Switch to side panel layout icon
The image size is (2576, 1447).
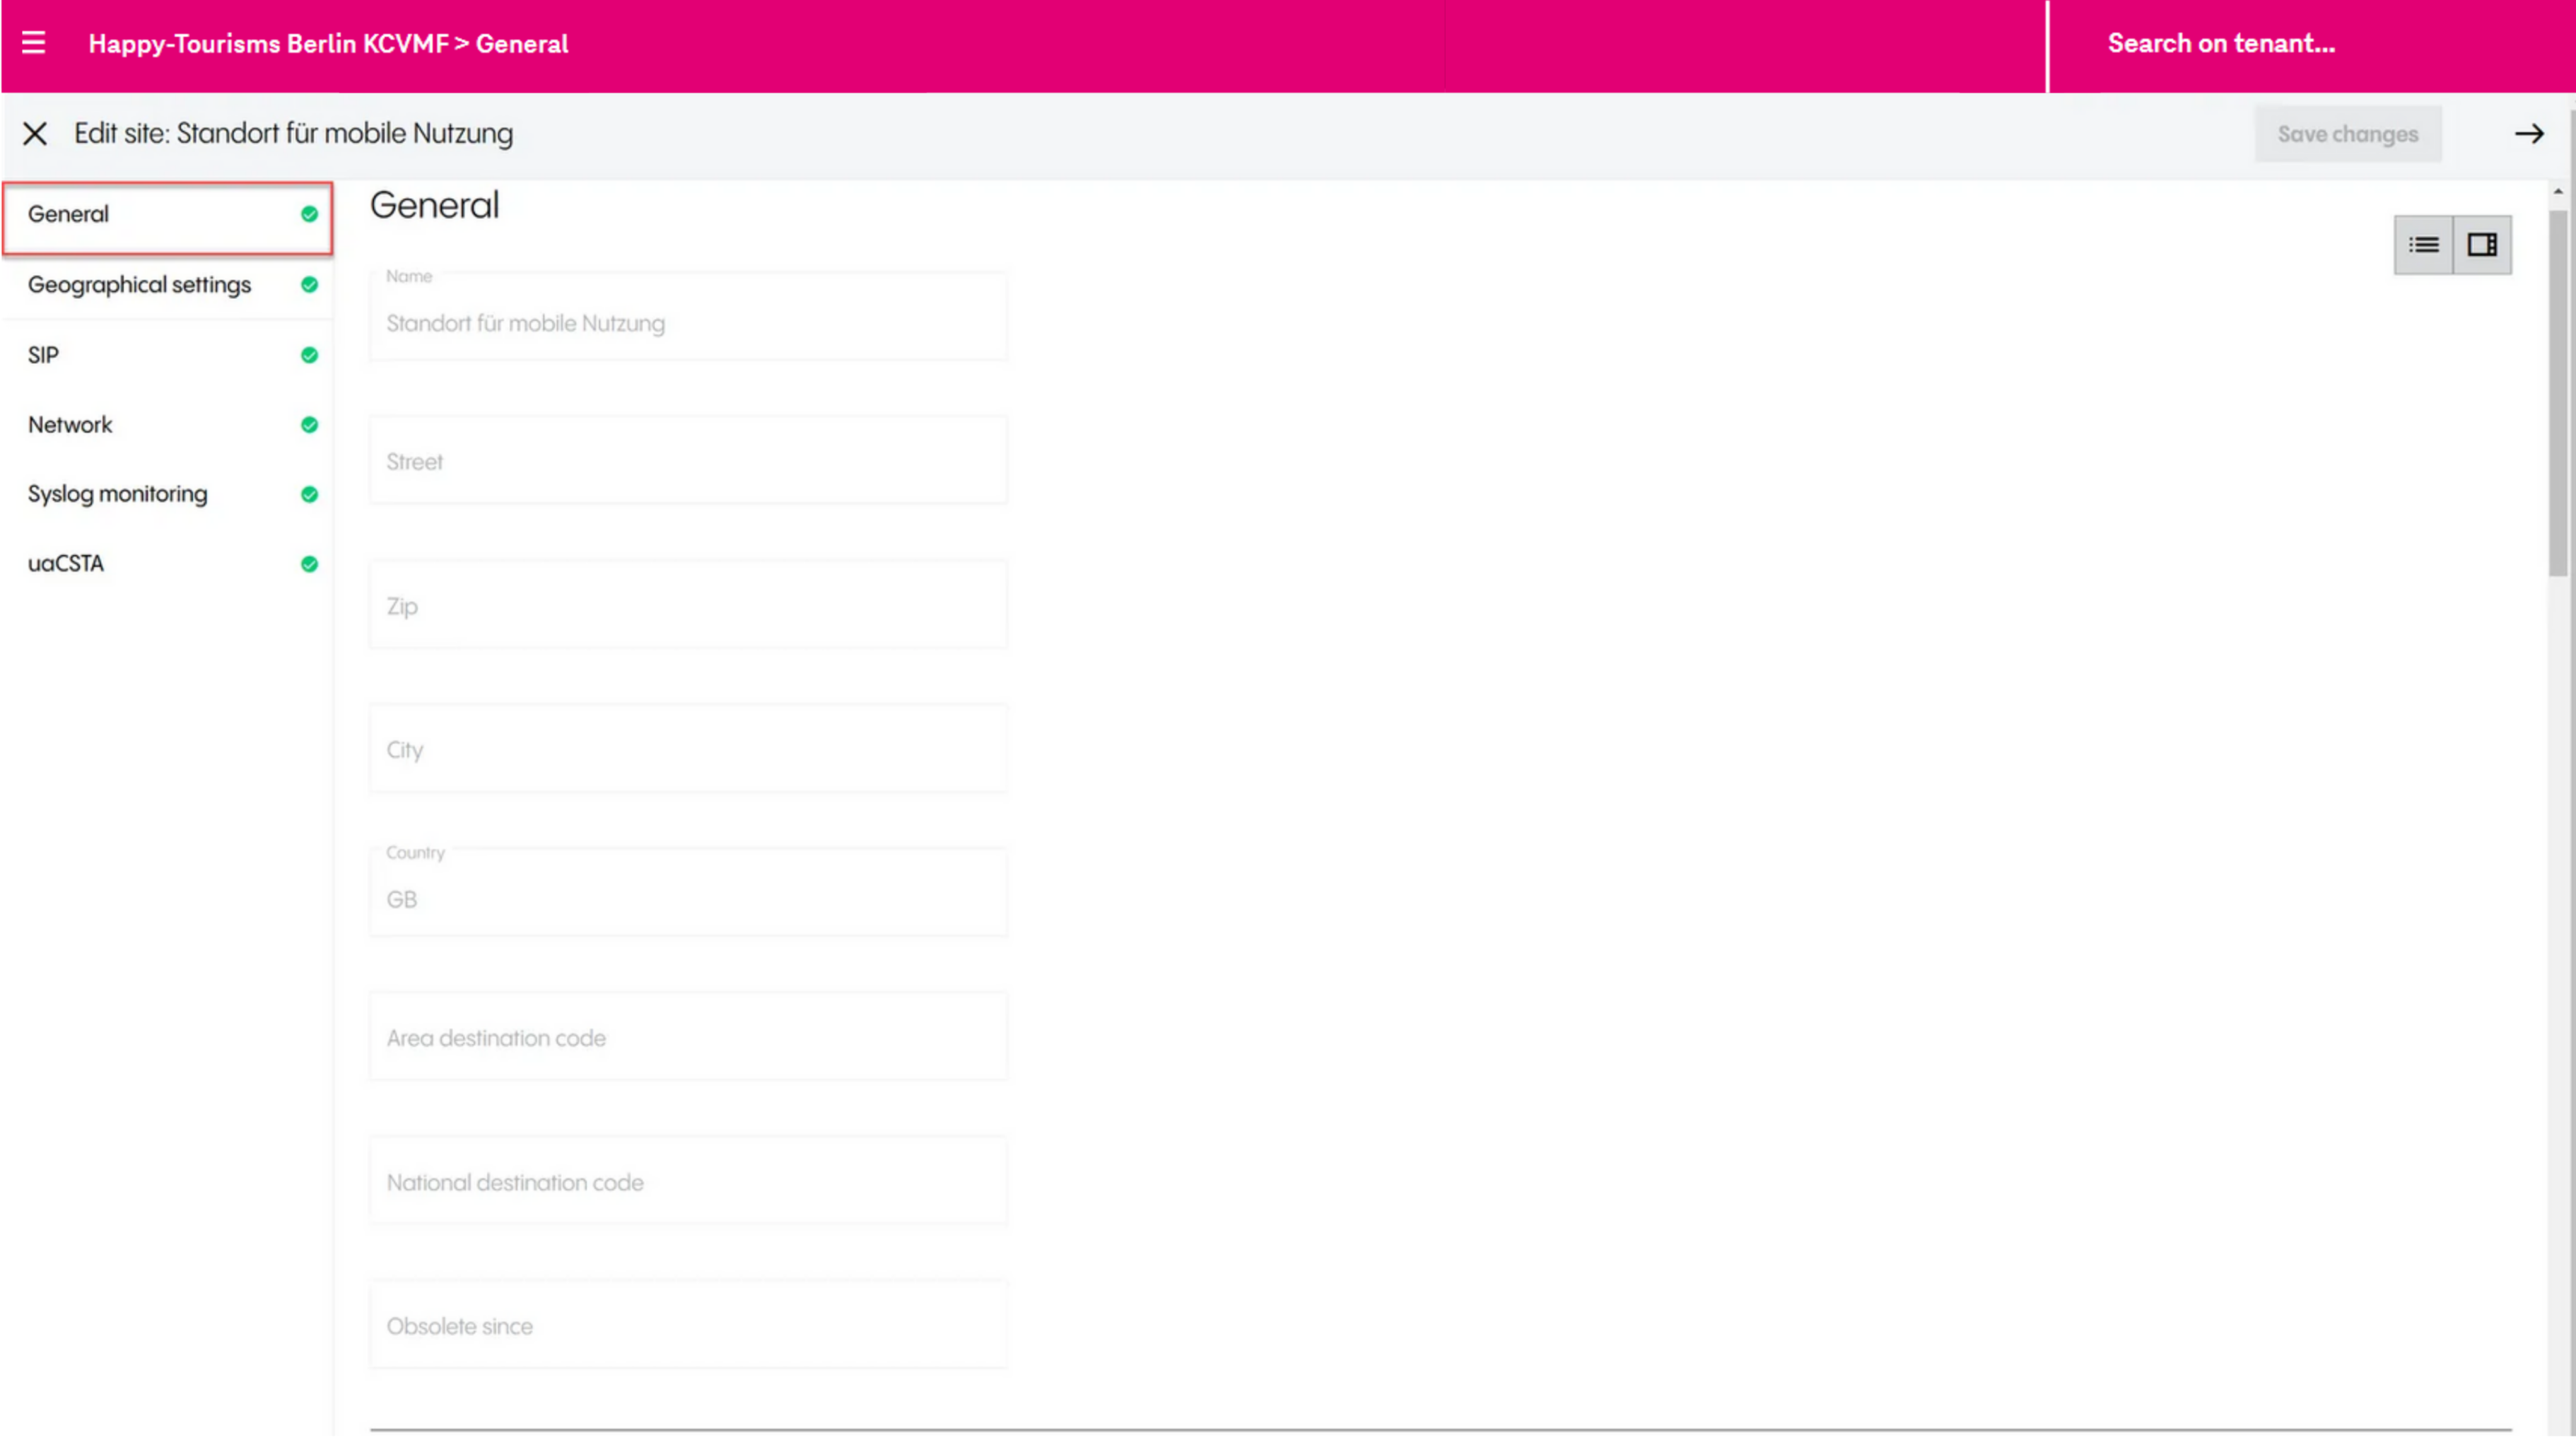click(x=2481, y=245)
